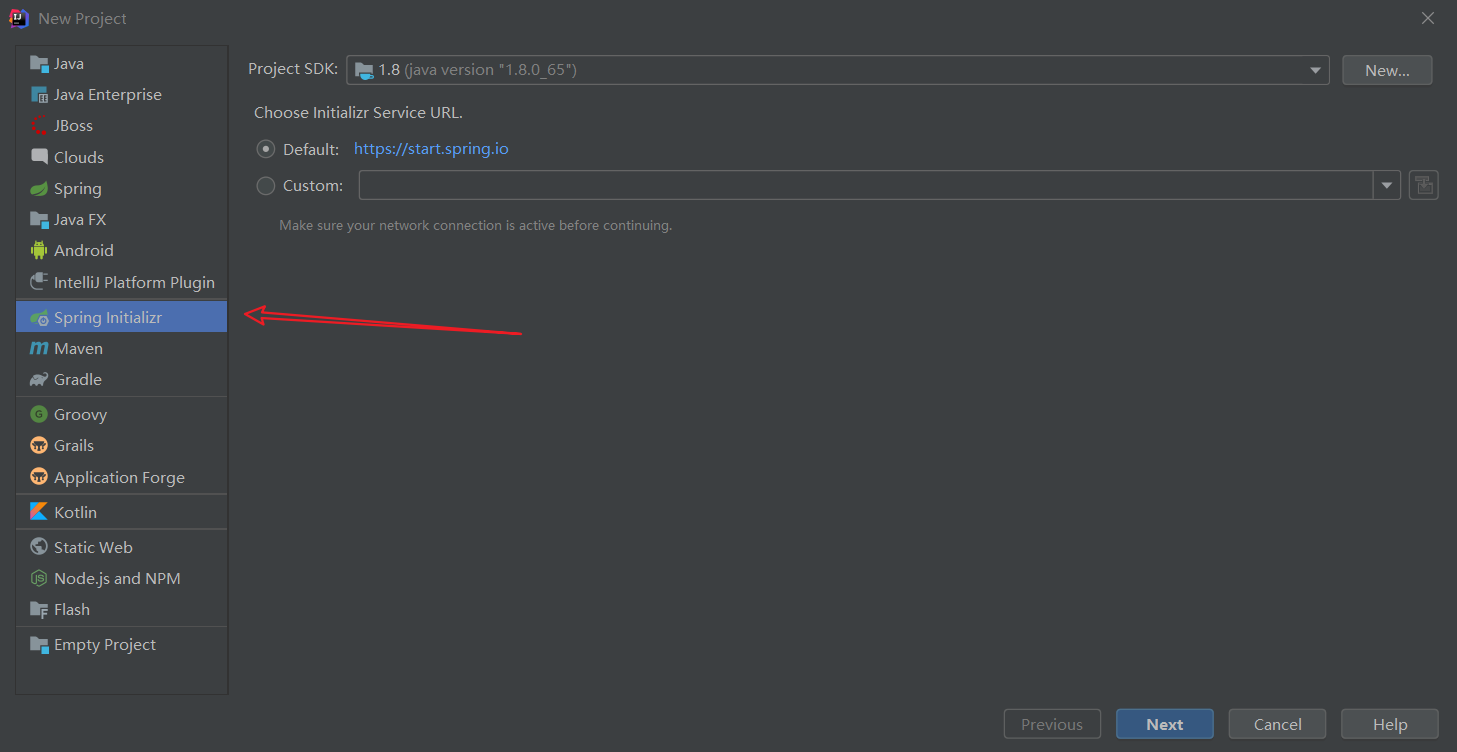
Task: Click the Java FX folder icon
Action: [x=39, y=219]
